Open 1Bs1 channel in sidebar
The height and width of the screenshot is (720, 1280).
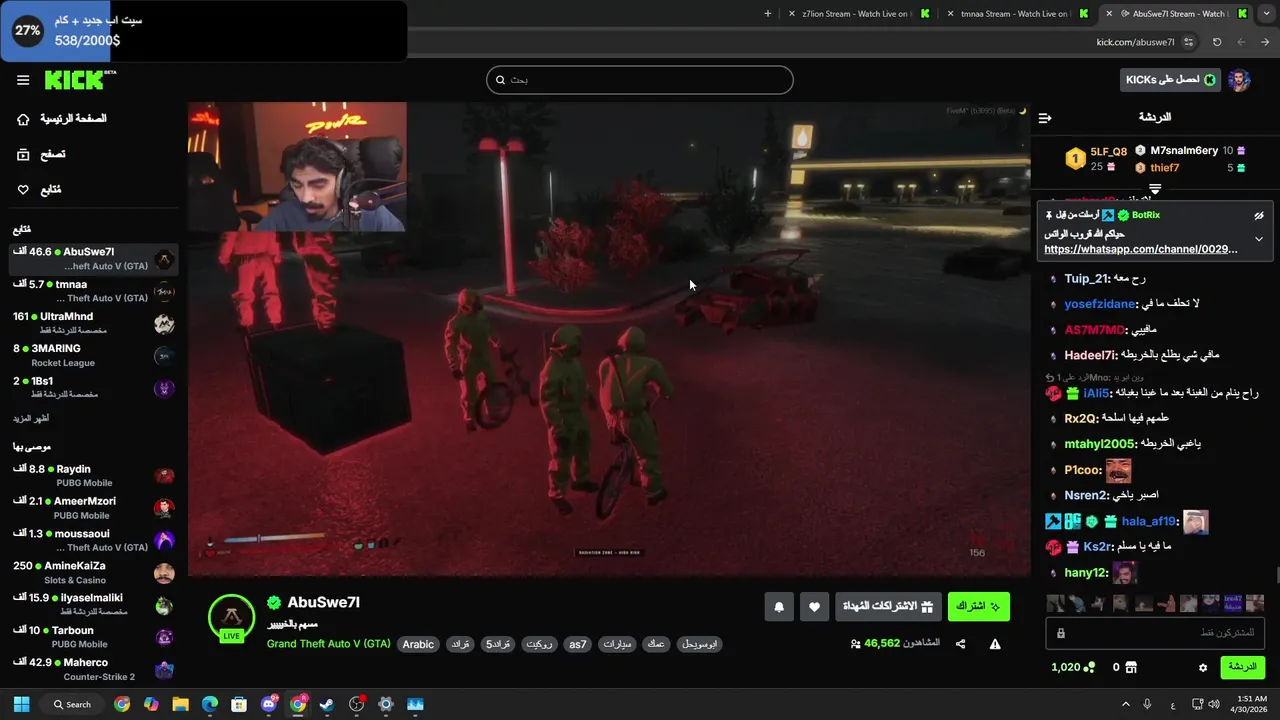94,387
